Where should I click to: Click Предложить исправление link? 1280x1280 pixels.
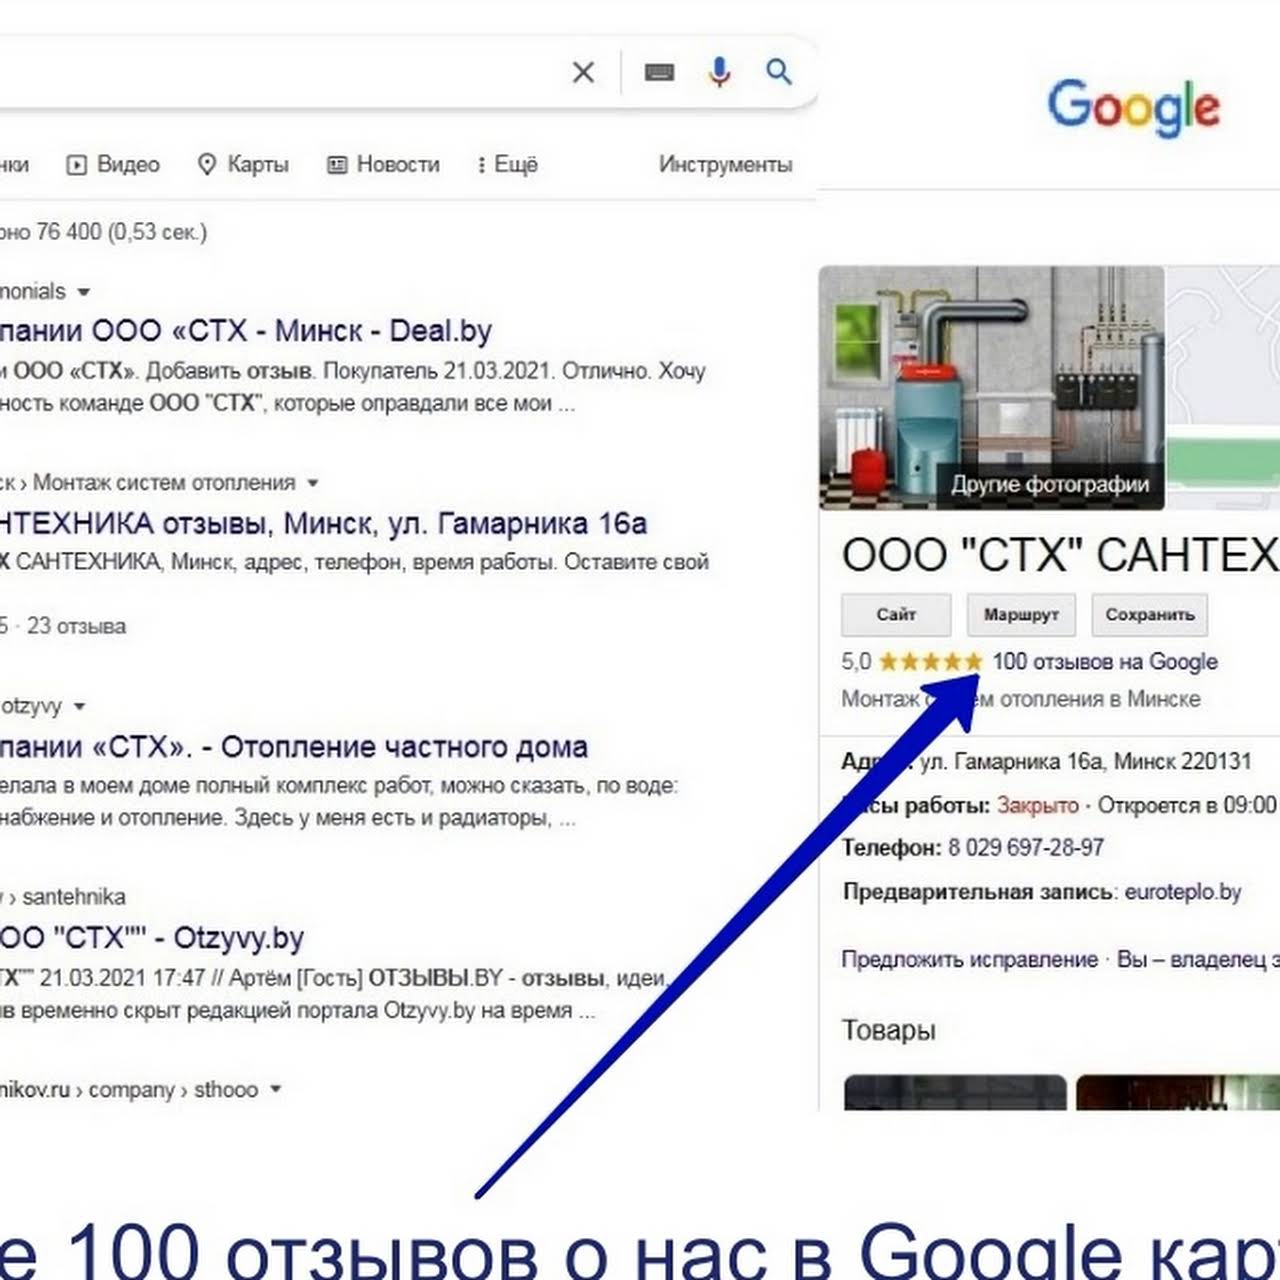(x=969, y=960)
